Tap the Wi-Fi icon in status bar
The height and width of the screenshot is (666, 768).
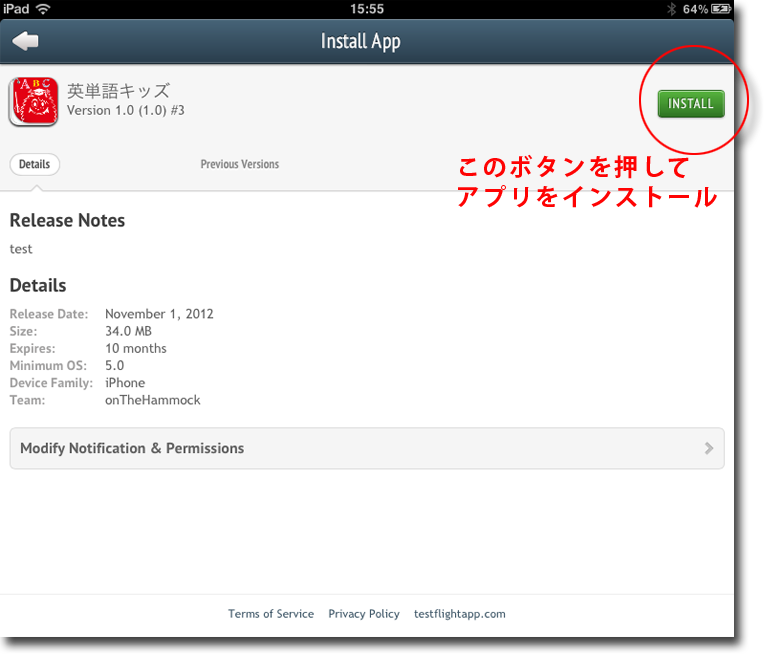coord(42,9)
